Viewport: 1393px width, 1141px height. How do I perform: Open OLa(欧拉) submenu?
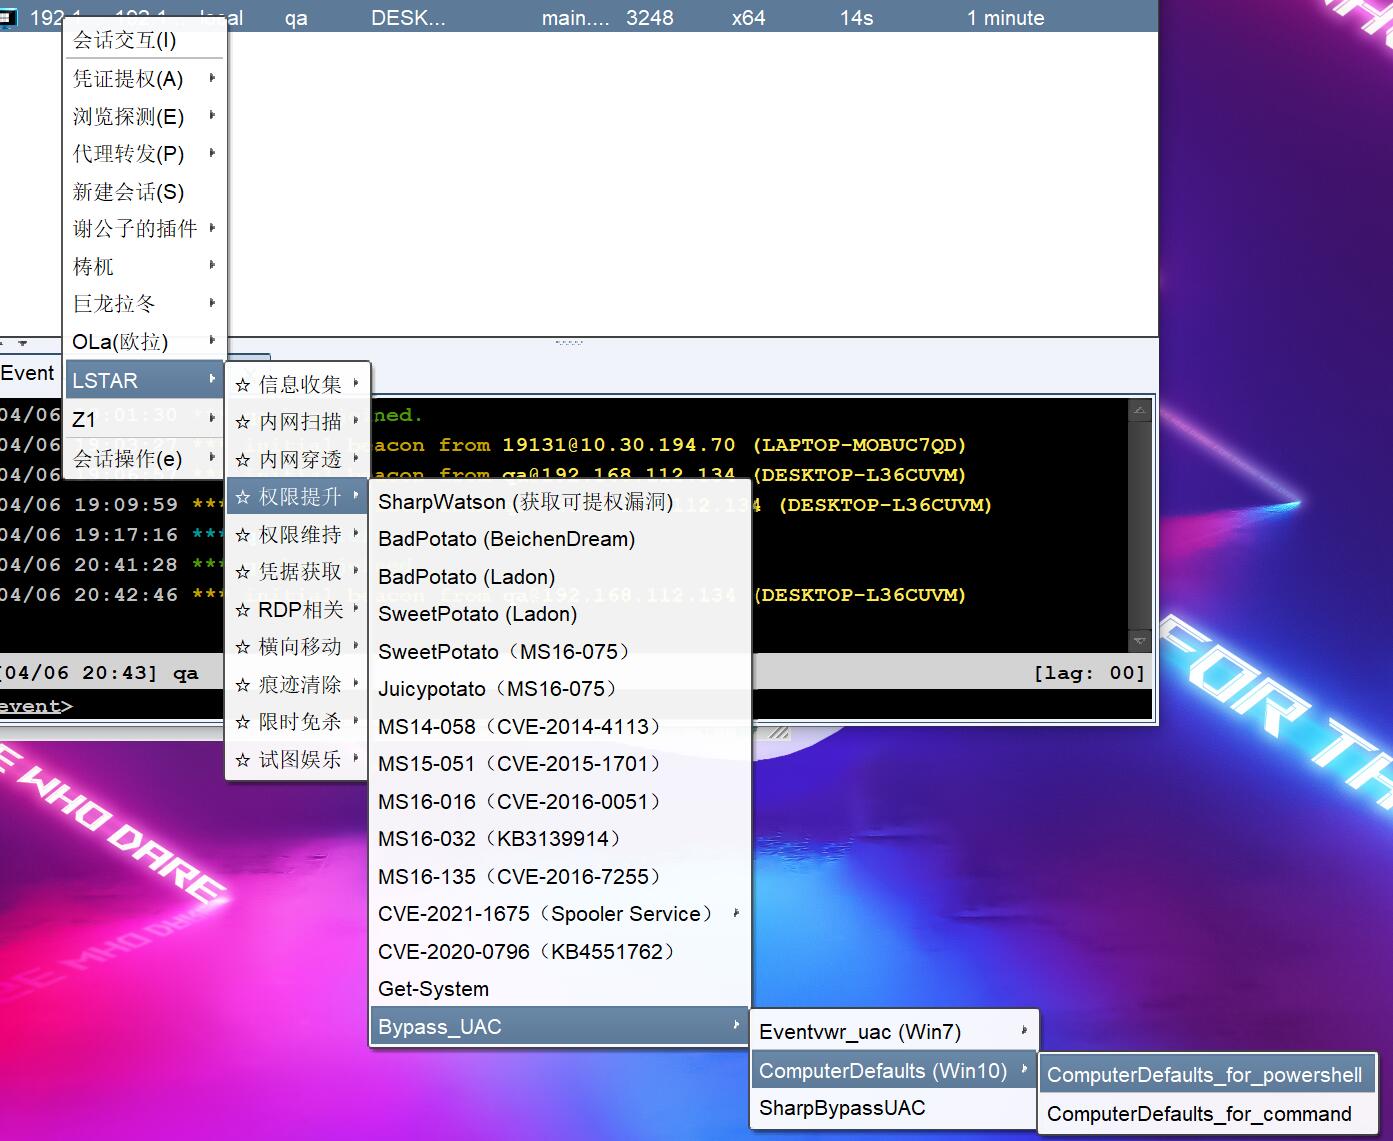145,341
